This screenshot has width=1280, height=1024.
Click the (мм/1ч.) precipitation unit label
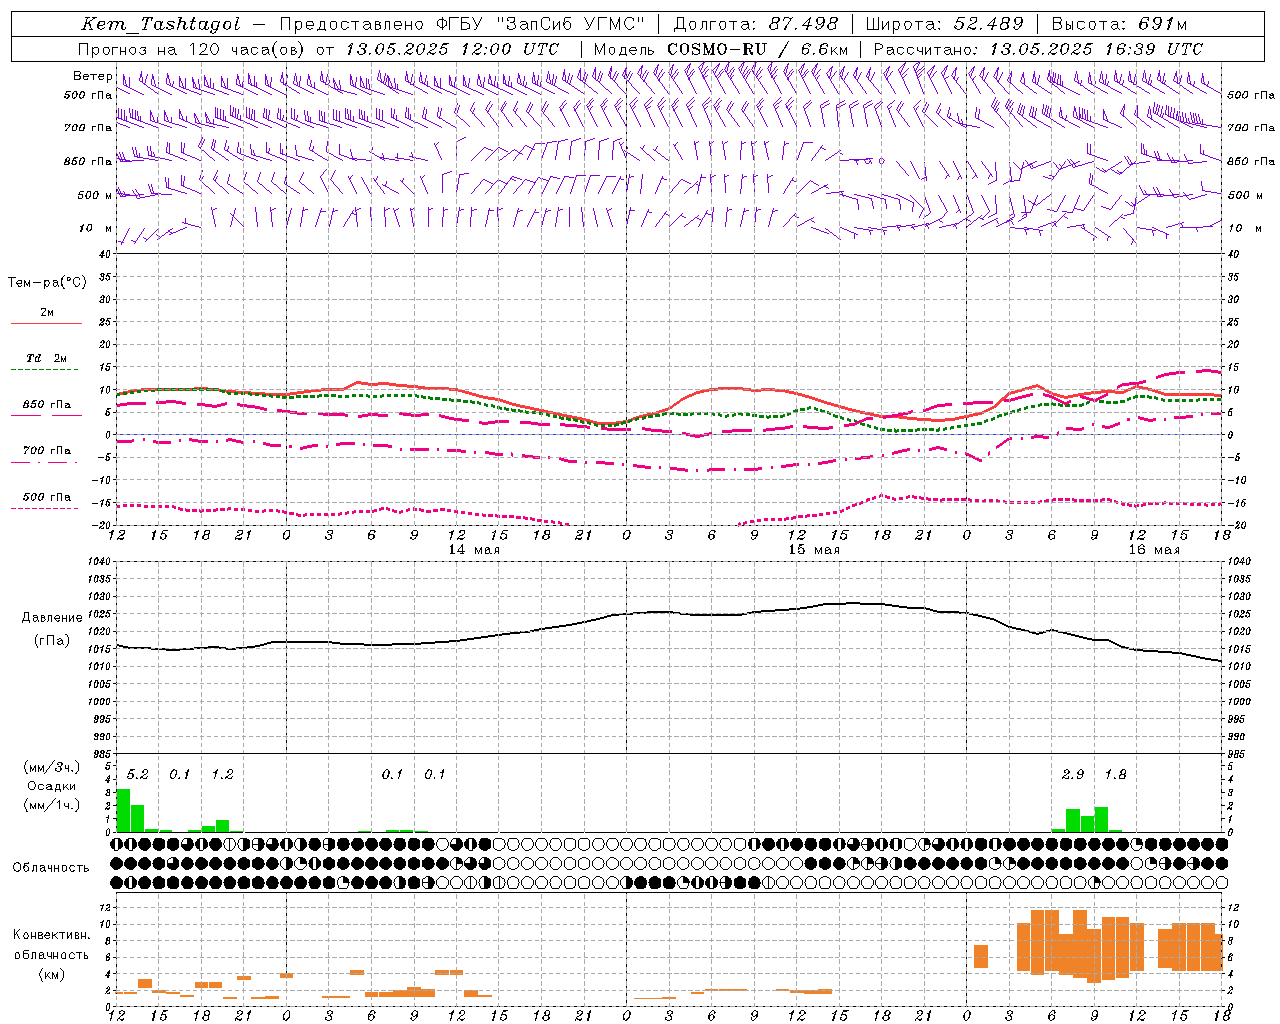coord(52,805)
